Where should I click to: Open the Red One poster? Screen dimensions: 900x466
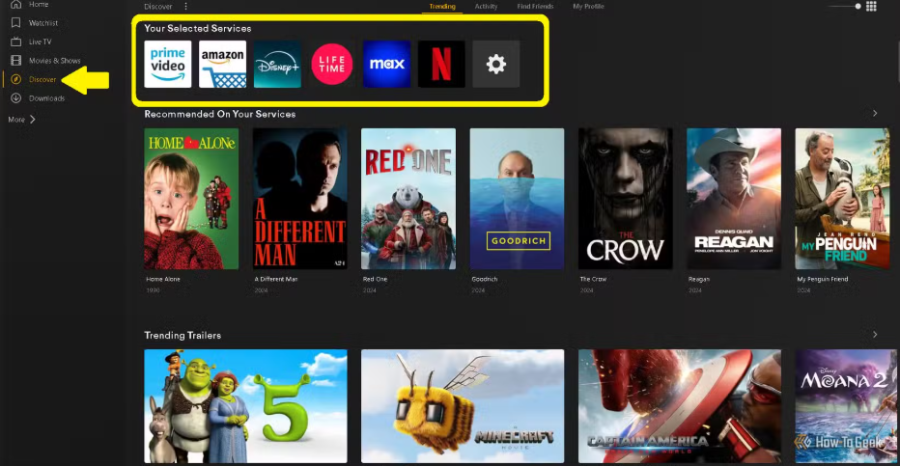[408, 199]
